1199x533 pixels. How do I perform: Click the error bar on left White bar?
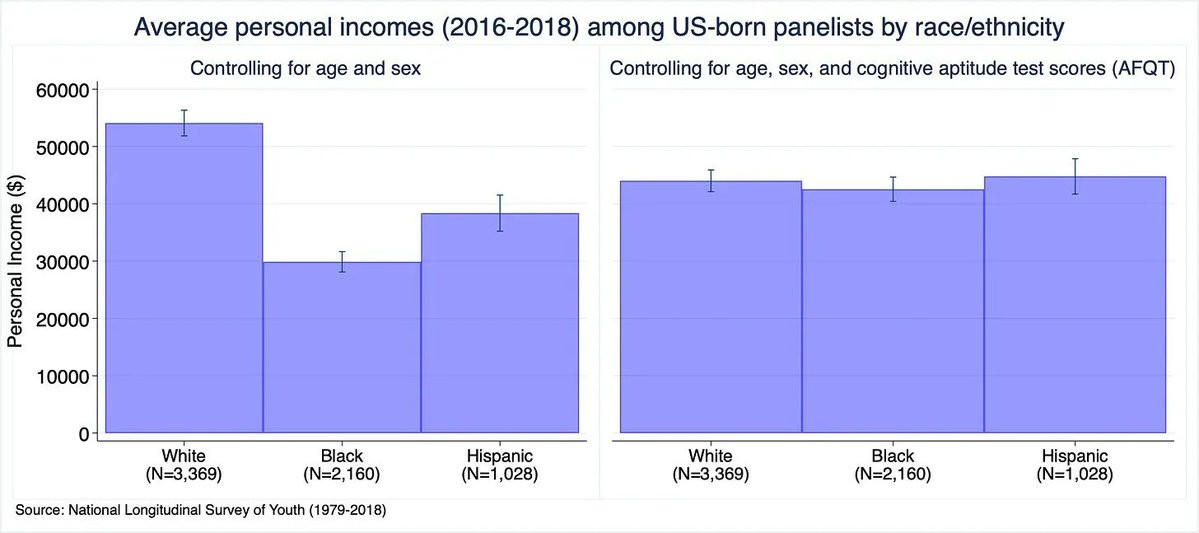tap(184, 123)
